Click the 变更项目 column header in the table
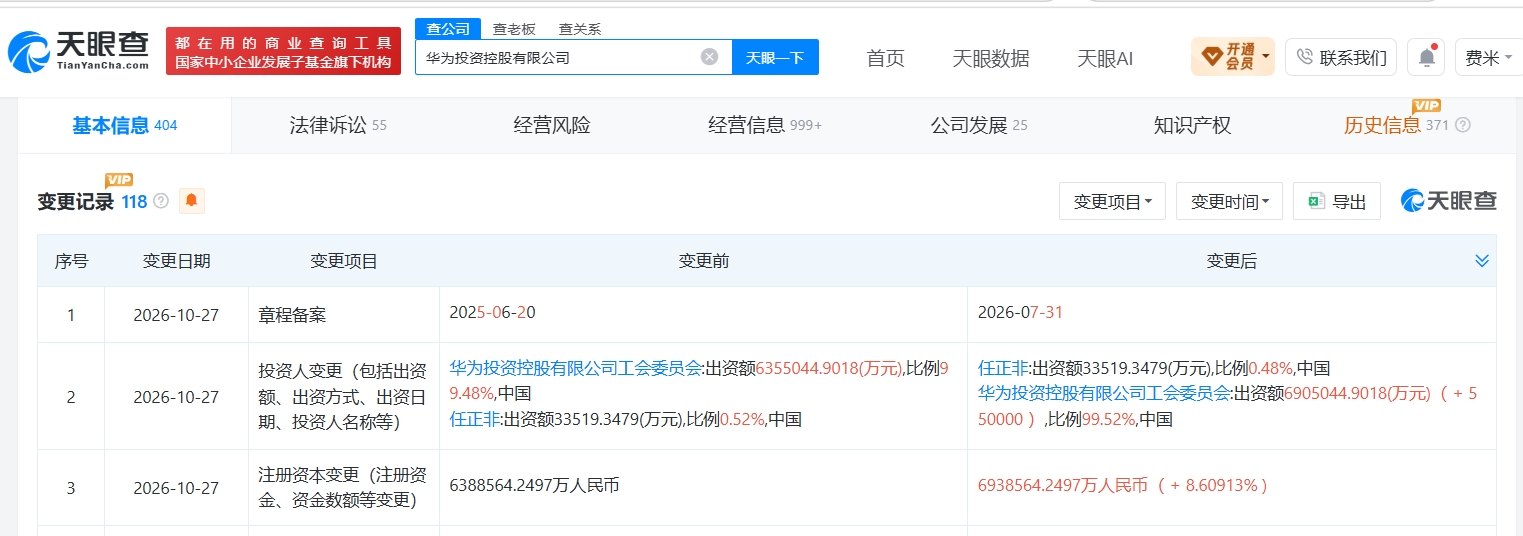 coord(343,261)
